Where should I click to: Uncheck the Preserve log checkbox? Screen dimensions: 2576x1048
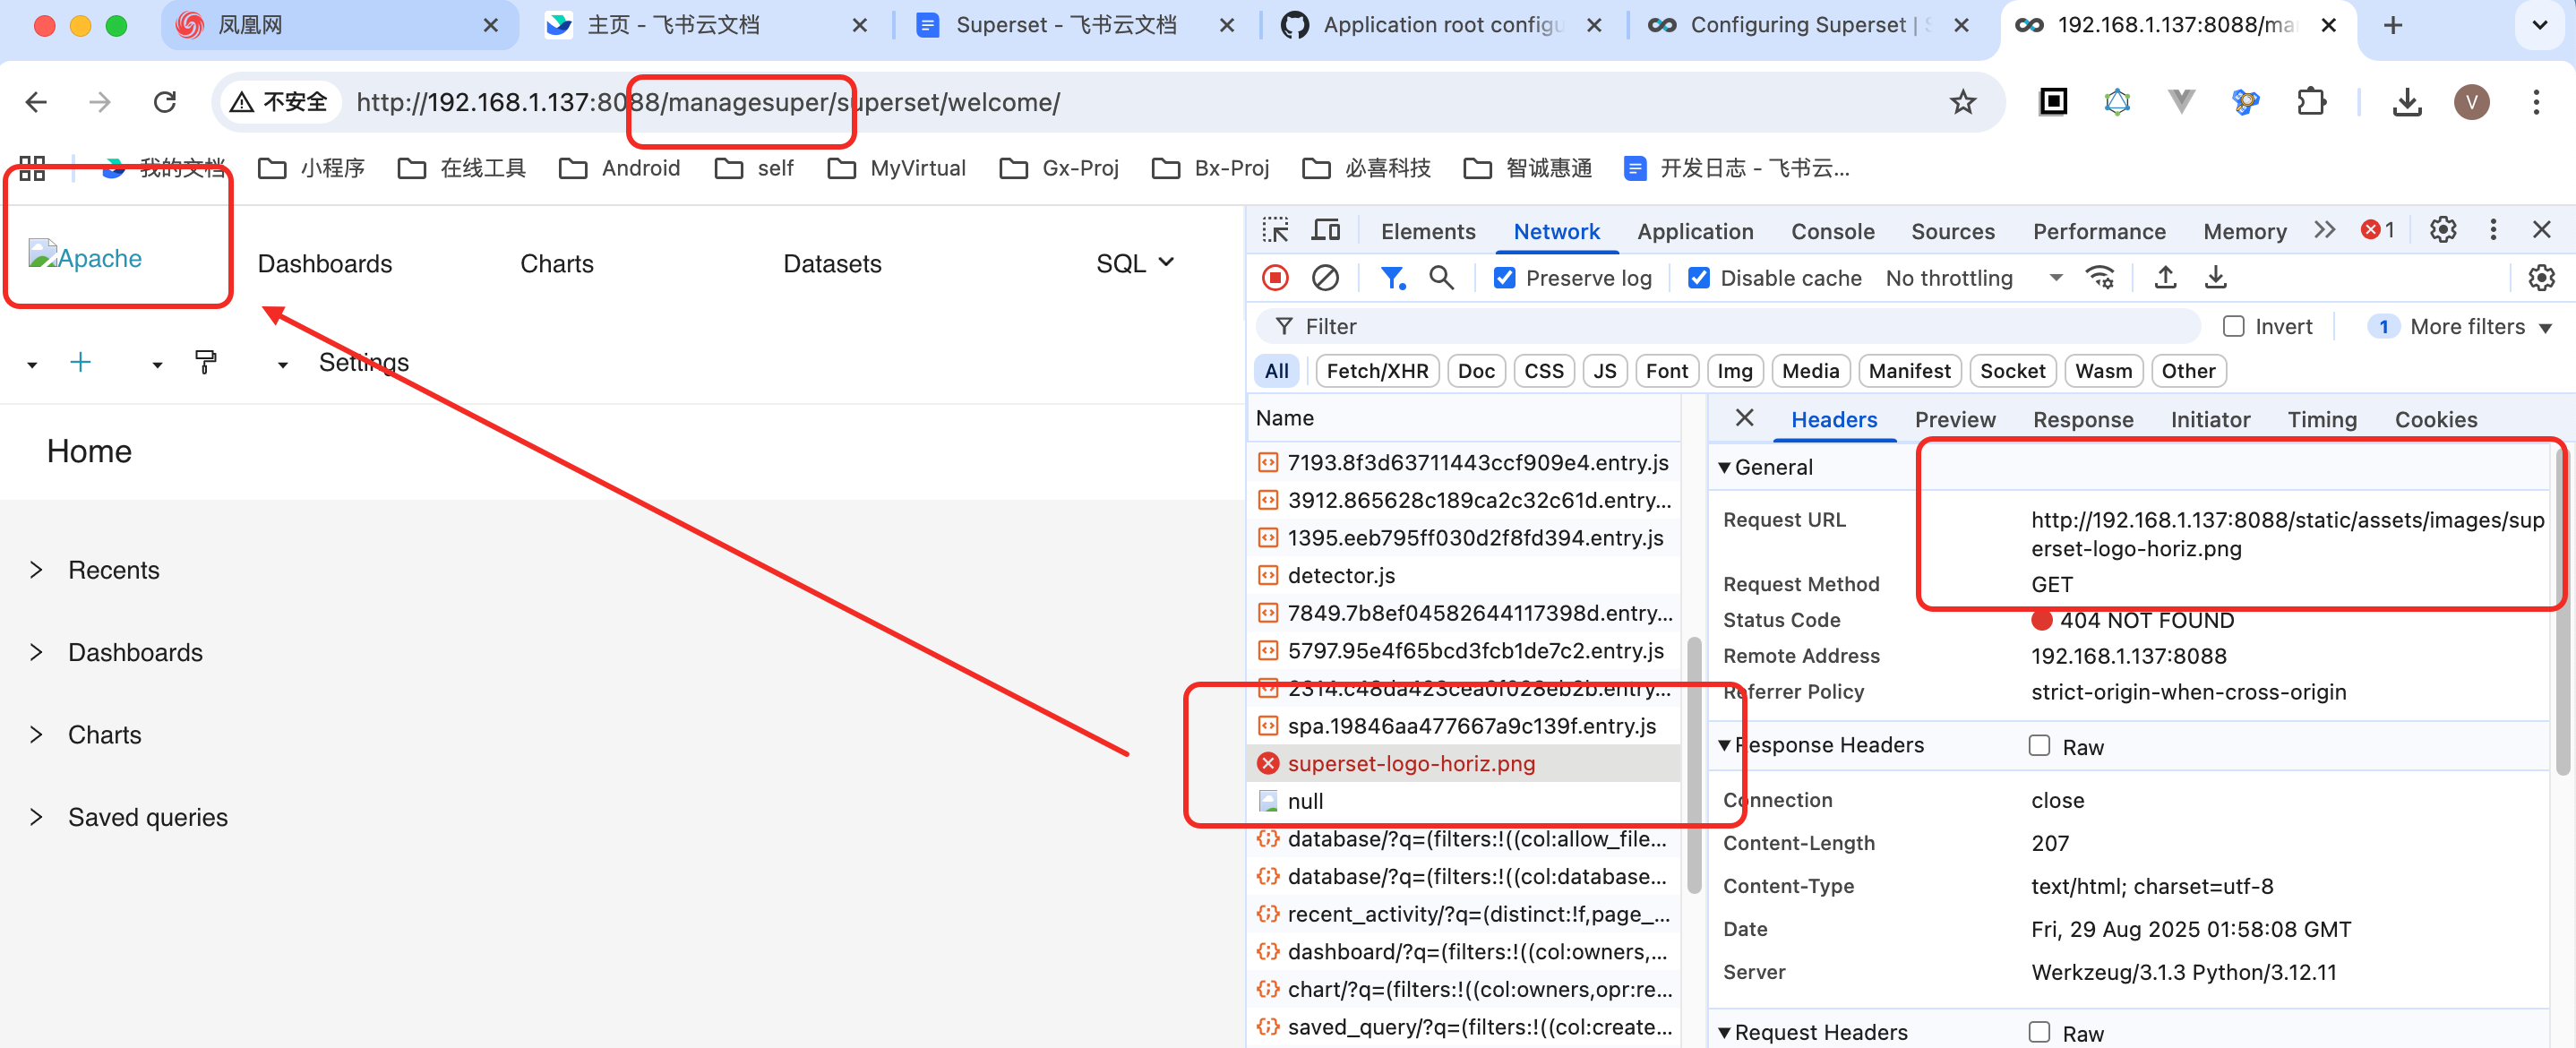1504,278
